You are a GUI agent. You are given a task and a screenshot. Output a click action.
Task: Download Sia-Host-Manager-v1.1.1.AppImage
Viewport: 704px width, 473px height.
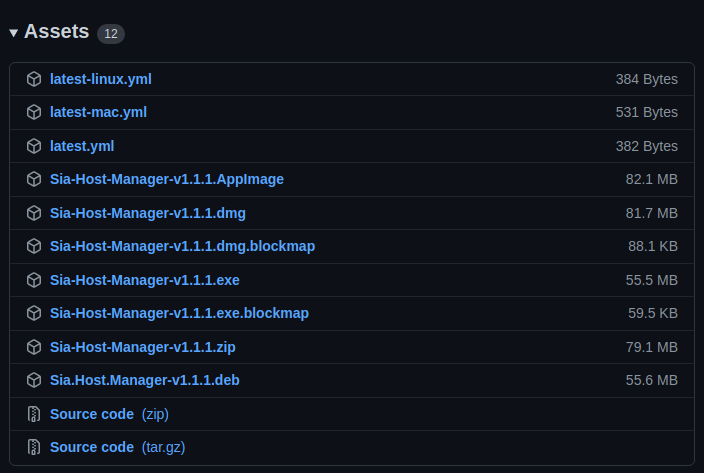(x=167, y=179)
